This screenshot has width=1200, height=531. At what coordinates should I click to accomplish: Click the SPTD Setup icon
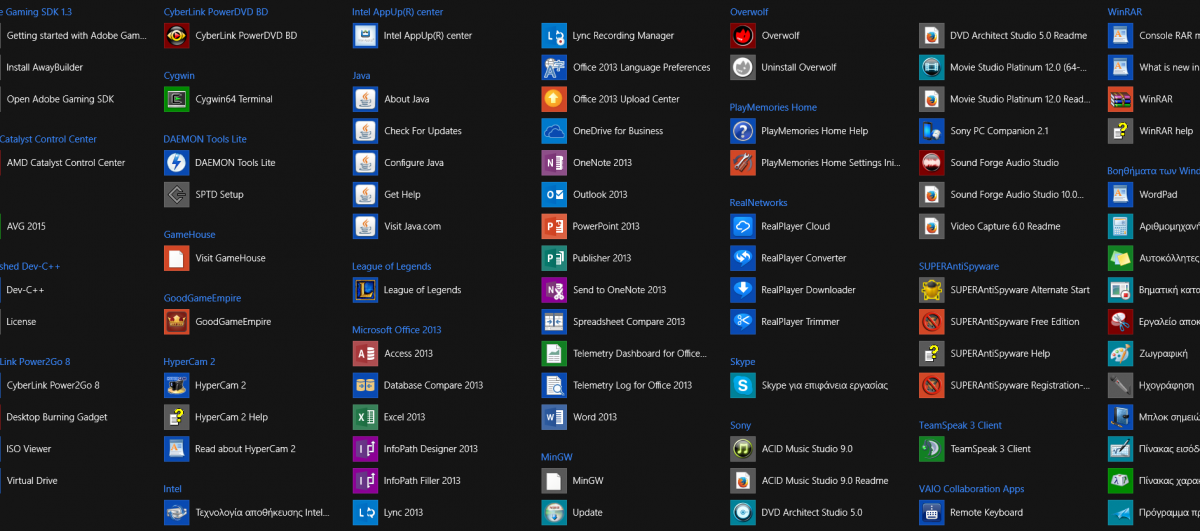[177, 194]
